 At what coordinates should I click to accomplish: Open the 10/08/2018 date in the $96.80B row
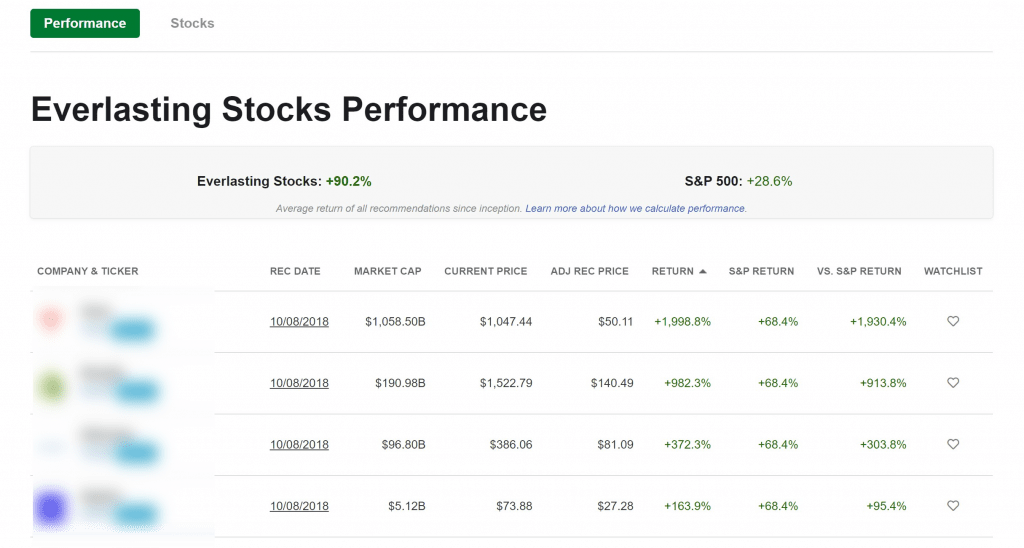coord(299,444)
